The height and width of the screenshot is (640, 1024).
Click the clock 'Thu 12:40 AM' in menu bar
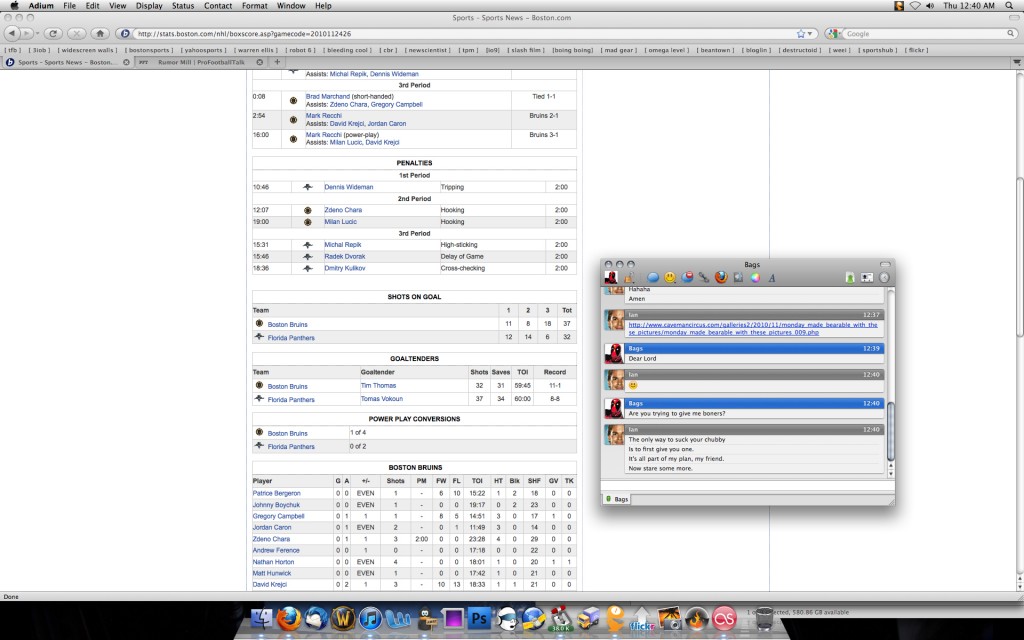click(968, 5)
